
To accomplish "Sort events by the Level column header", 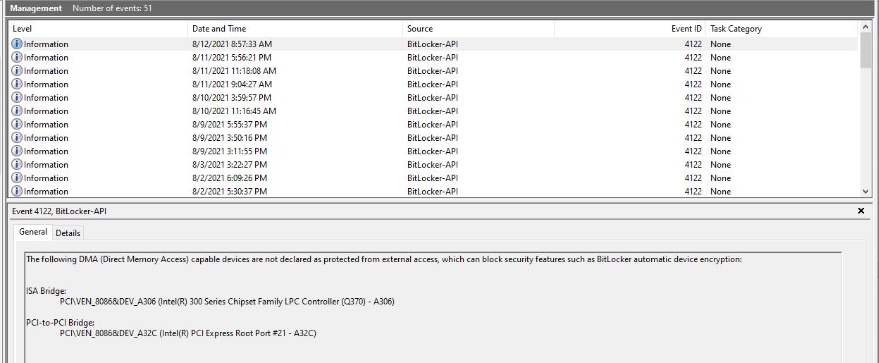I will (x=98, y=29).
